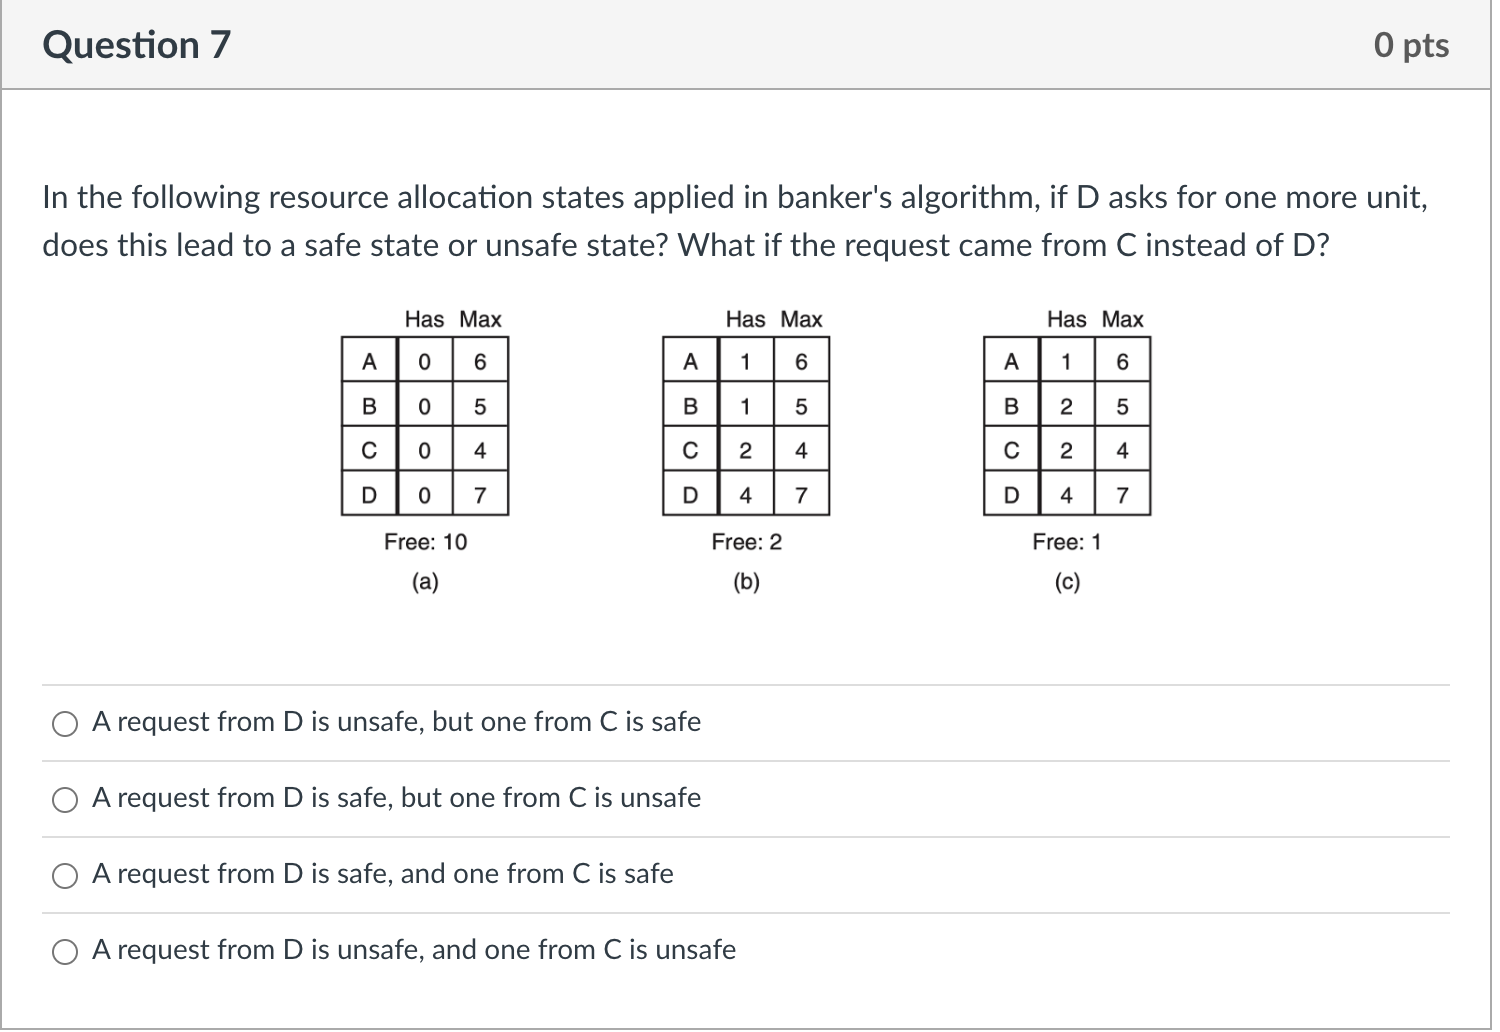Click the 'Free: 2' label under table (b)
1500x1032 pixels.
coord(746,542)
